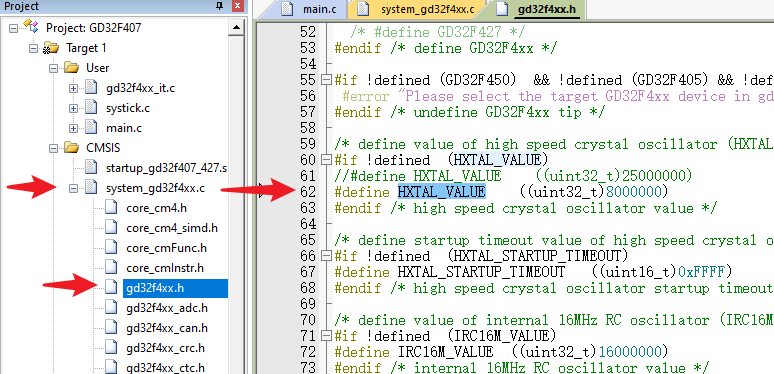Click the gd32f4xx.h header file icon

111,288
